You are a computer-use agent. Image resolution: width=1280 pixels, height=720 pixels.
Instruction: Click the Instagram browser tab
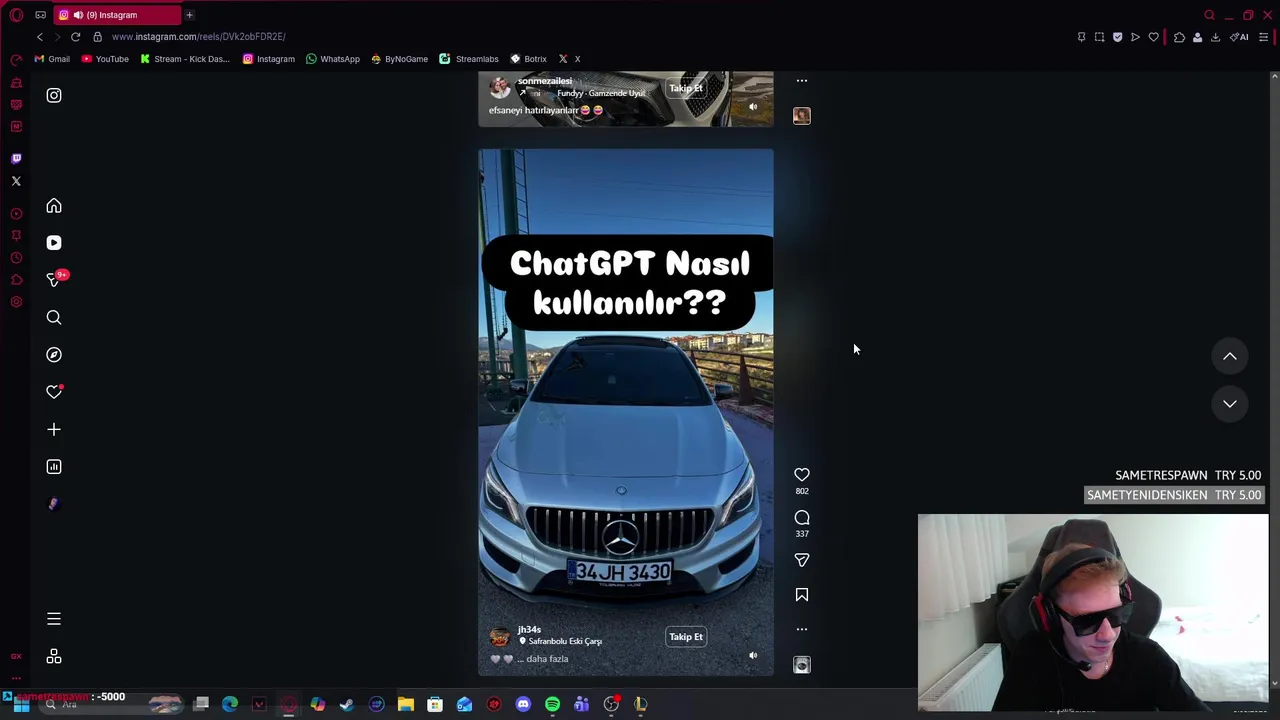(x=115, y=15)
